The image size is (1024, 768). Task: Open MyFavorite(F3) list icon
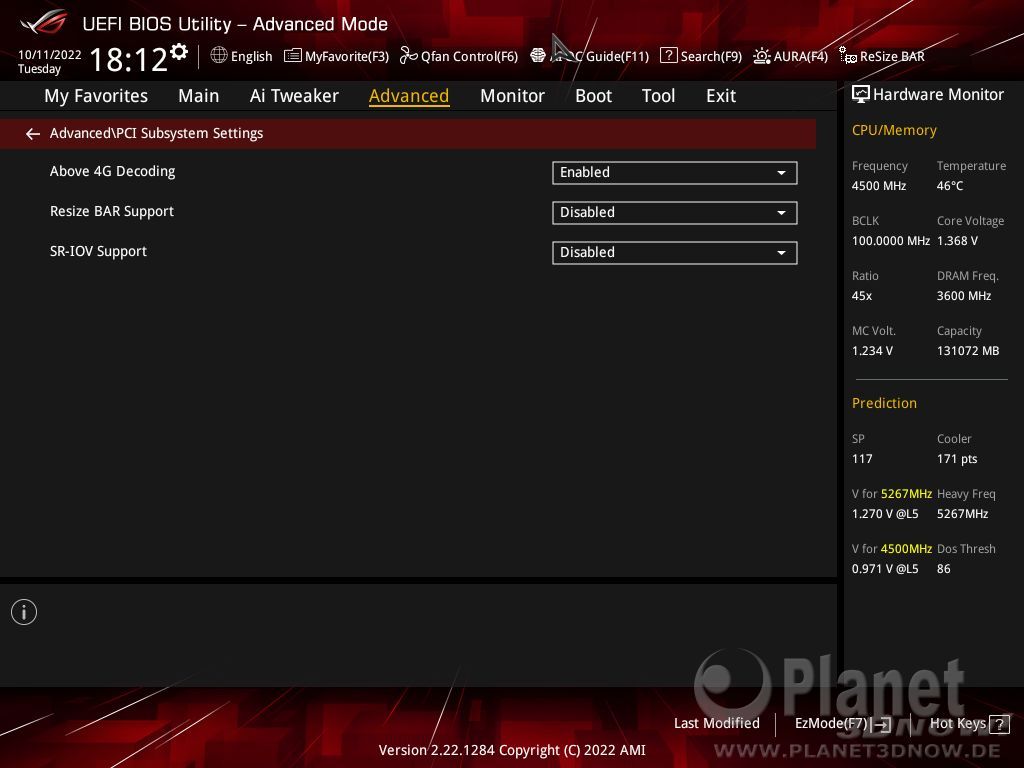(293, 56)
